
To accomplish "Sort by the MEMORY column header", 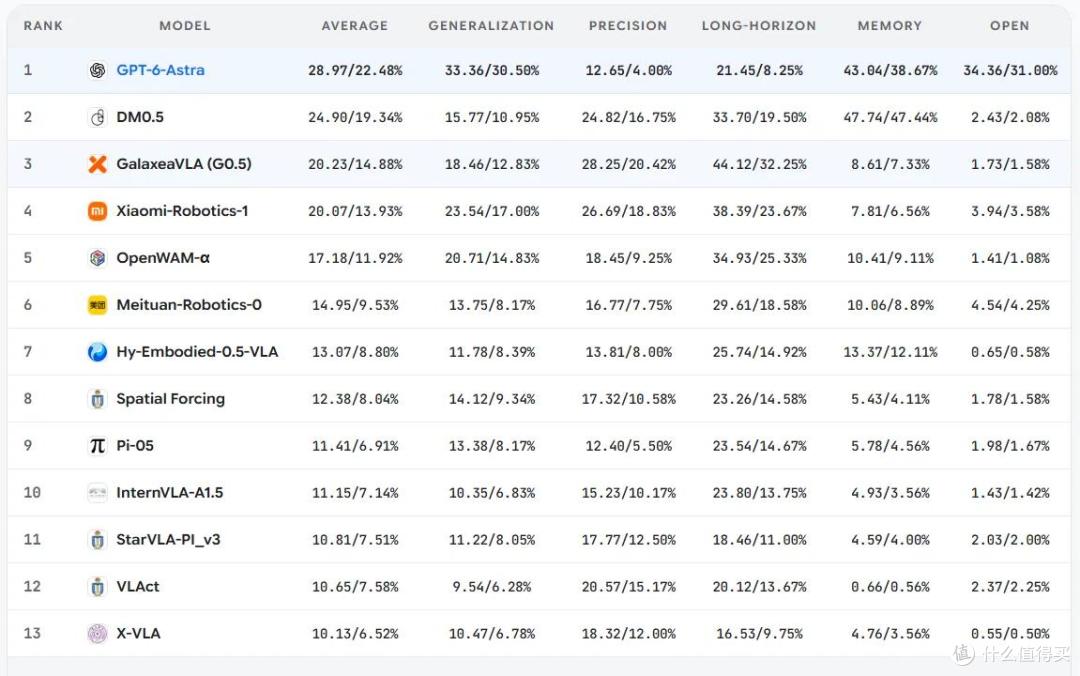I will 890,25.
